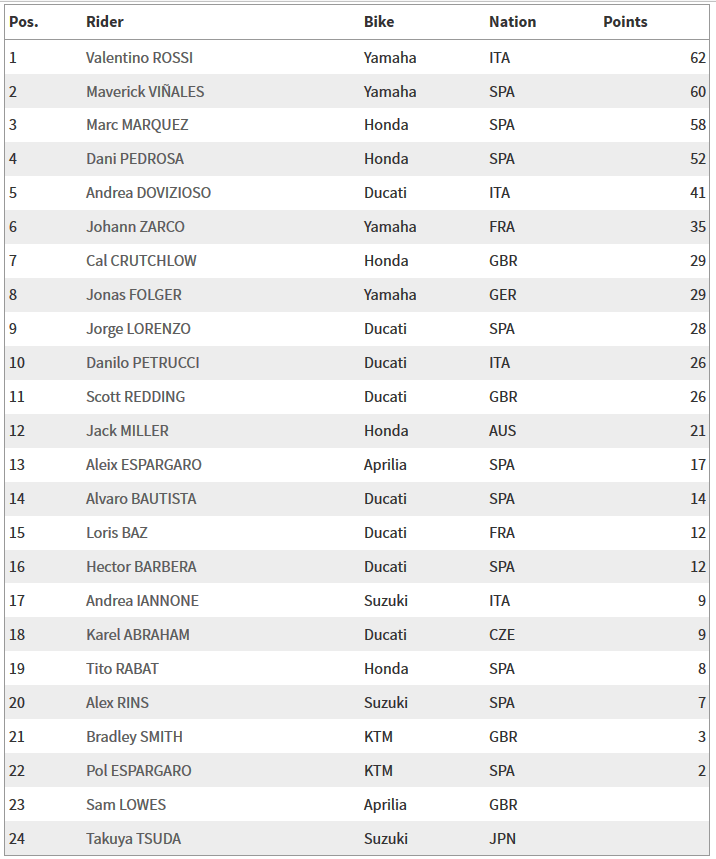This screenshot has width=716, height=859.
Task: Select Cal CRUTCHLOW in standings
Action: coord(141,261)
